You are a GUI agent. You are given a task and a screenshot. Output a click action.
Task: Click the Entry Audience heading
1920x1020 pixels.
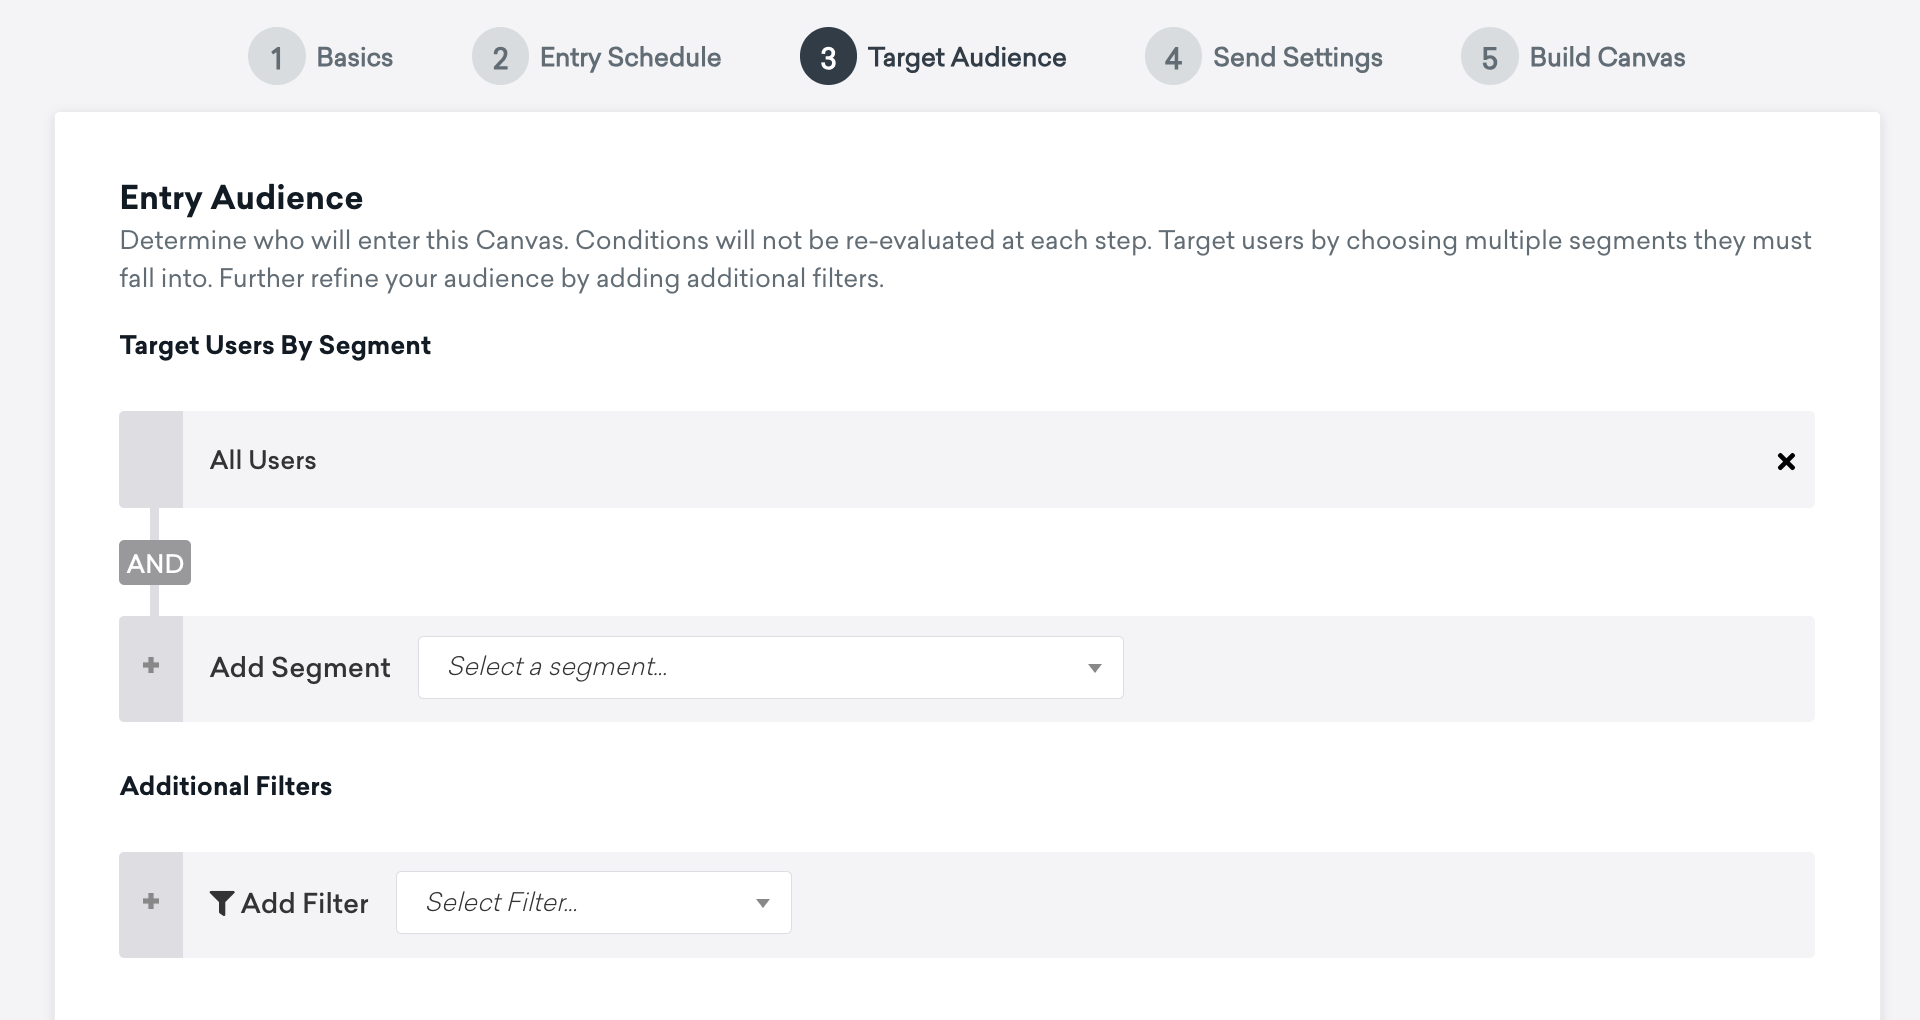[x=241, y=198]
